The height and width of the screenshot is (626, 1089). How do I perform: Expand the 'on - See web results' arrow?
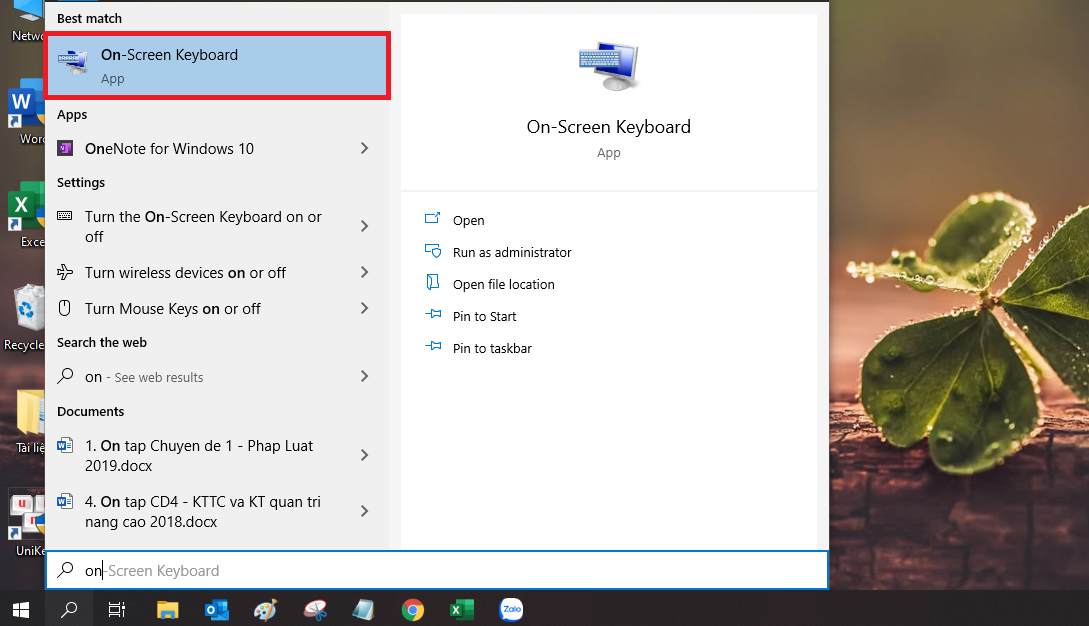pyautogui.click(x=364, y=376)
